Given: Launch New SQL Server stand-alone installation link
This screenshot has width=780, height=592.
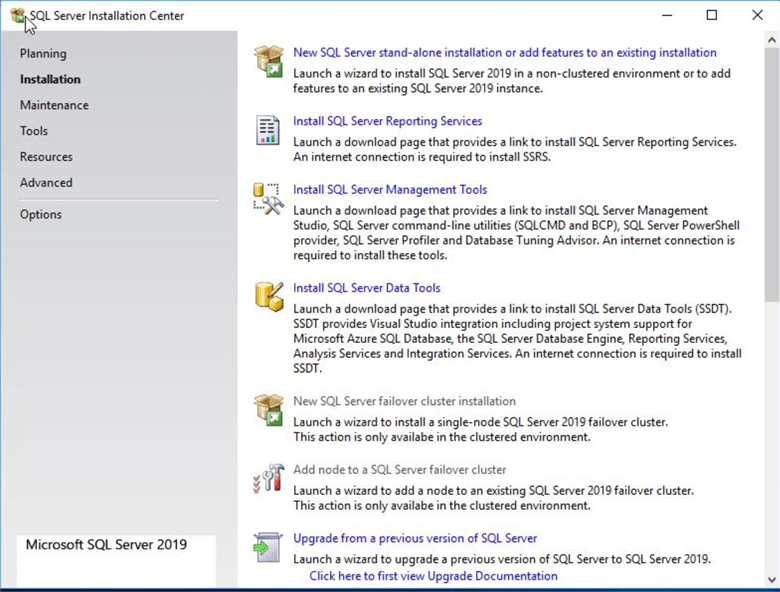Looking at the screenshot, I should [504, 52].
